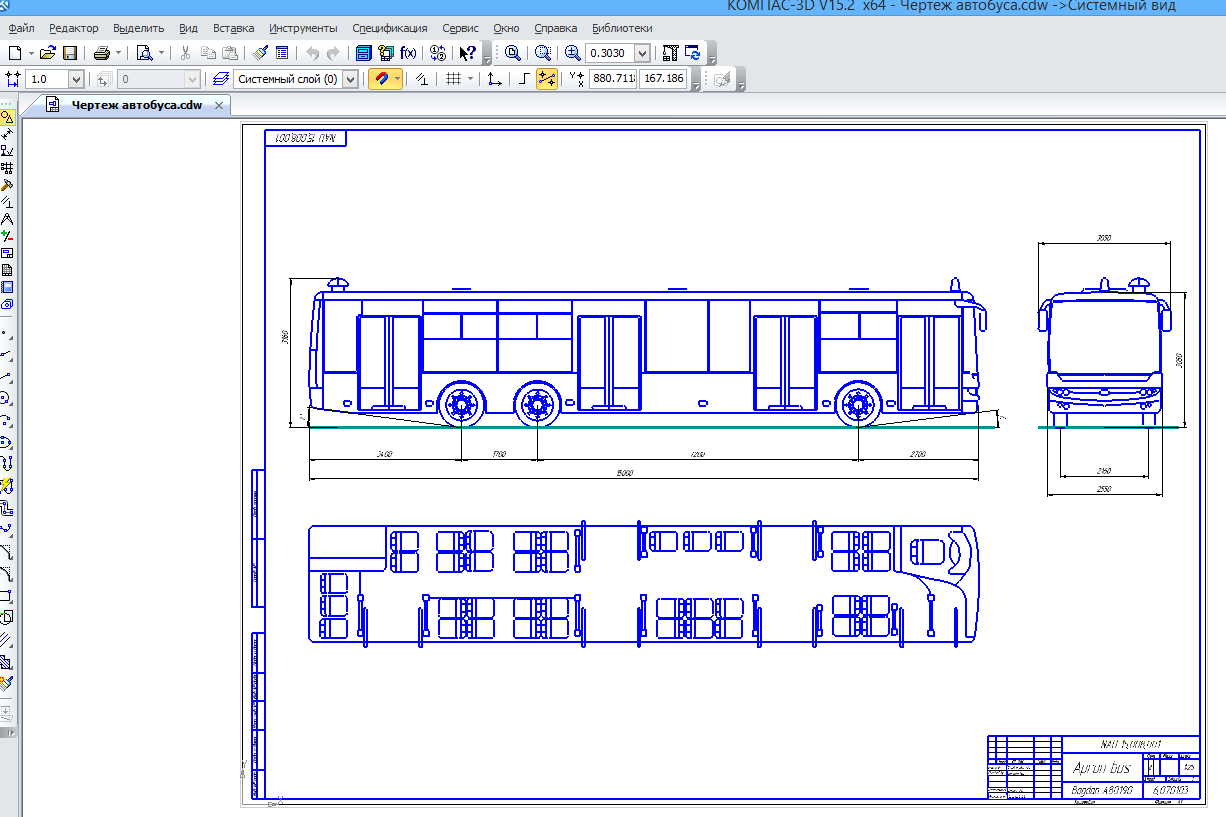Open the view number 0 dropdown
Viewport: 1226px width, 817px height.
[192, 79]
